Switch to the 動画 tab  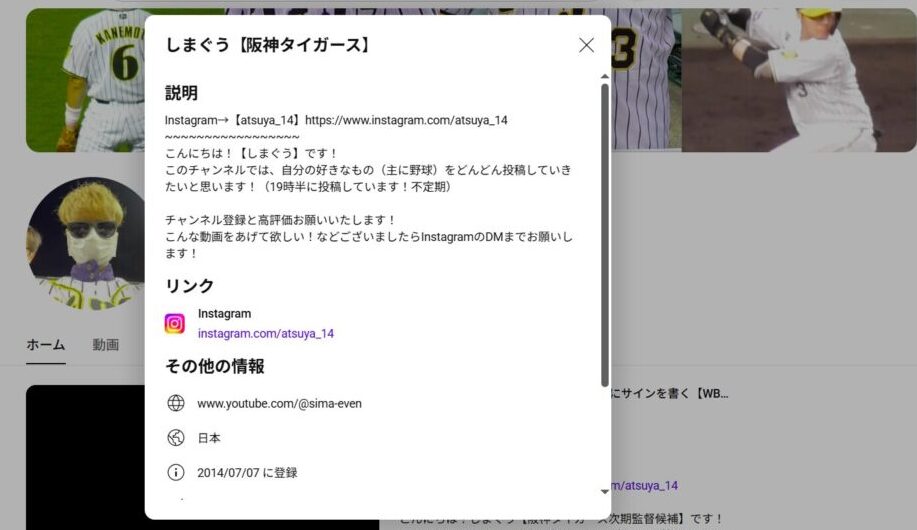click(x=106, y=345)
